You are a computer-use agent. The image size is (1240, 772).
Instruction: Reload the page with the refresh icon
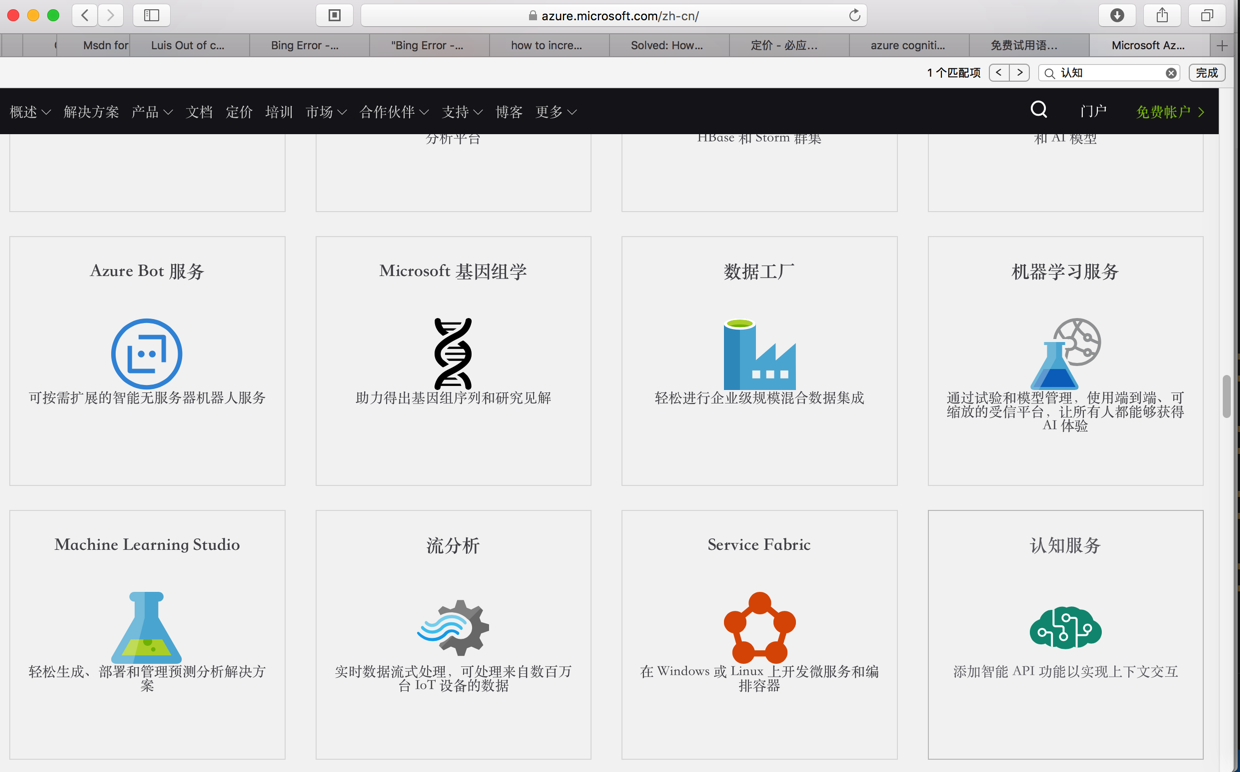point(854,15)
